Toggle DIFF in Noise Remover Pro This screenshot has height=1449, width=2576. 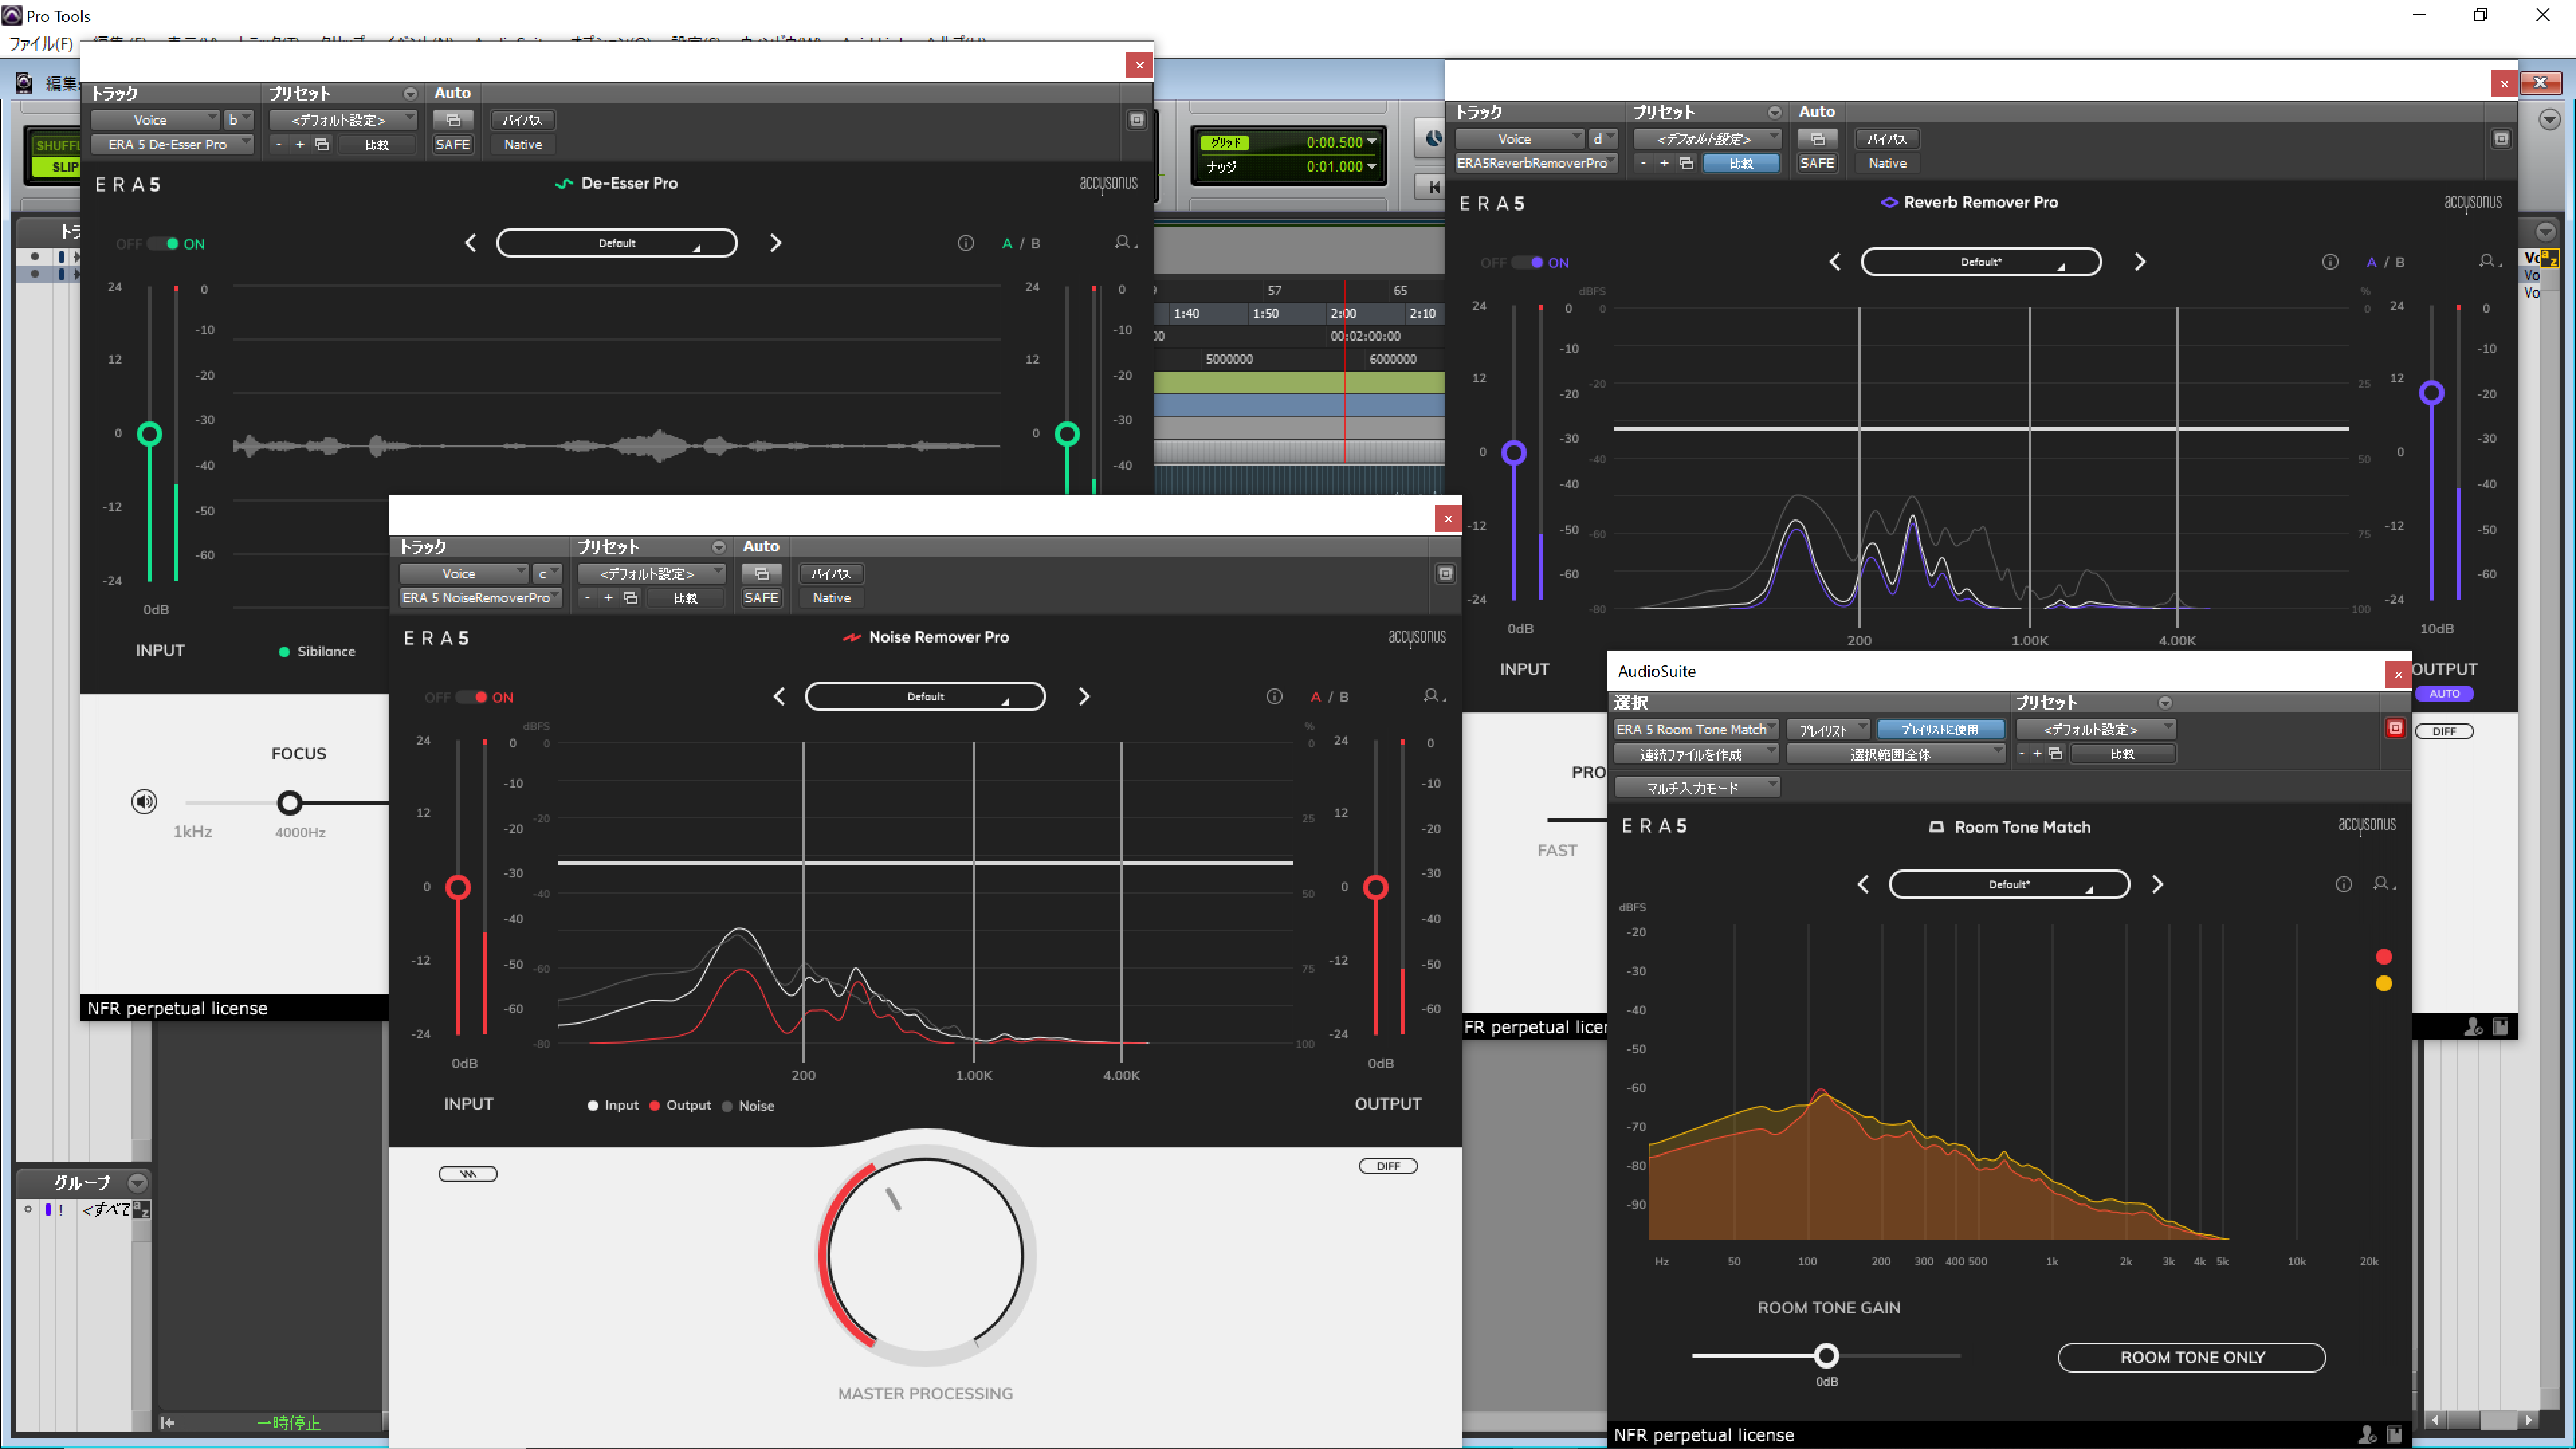tap(1388, 1165)
